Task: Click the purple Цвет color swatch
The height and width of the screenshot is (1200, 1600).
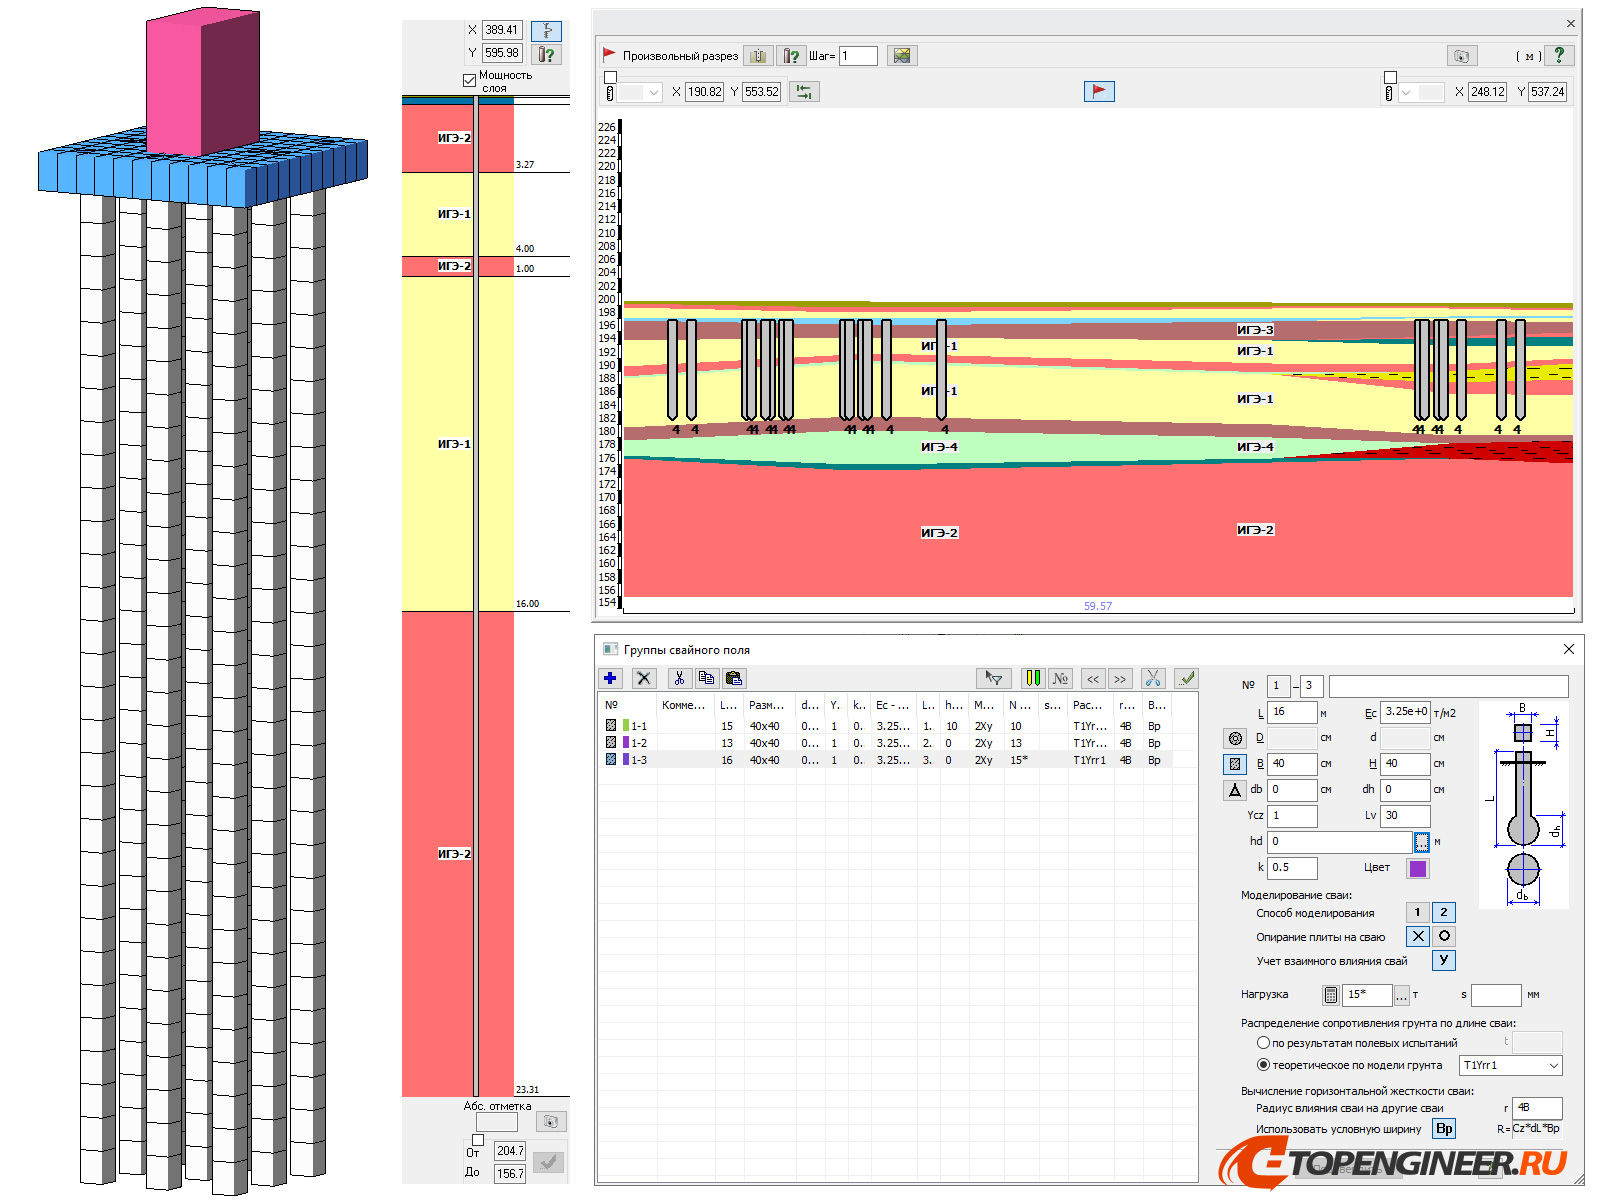Action: pos(1417,868)
